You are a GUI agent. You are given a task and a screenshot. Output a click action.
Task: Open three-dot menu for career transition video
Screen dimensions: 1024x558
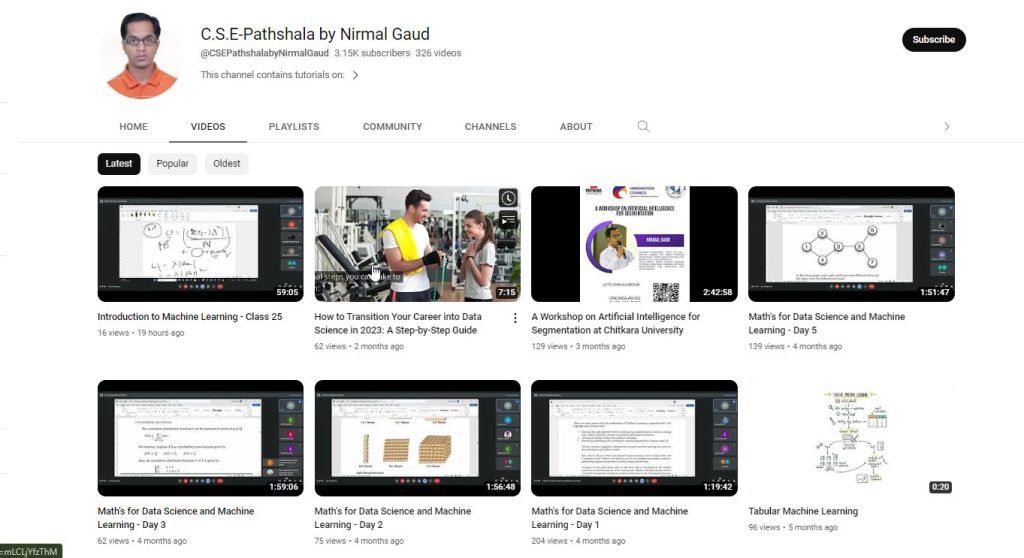[x=515, y=318]
